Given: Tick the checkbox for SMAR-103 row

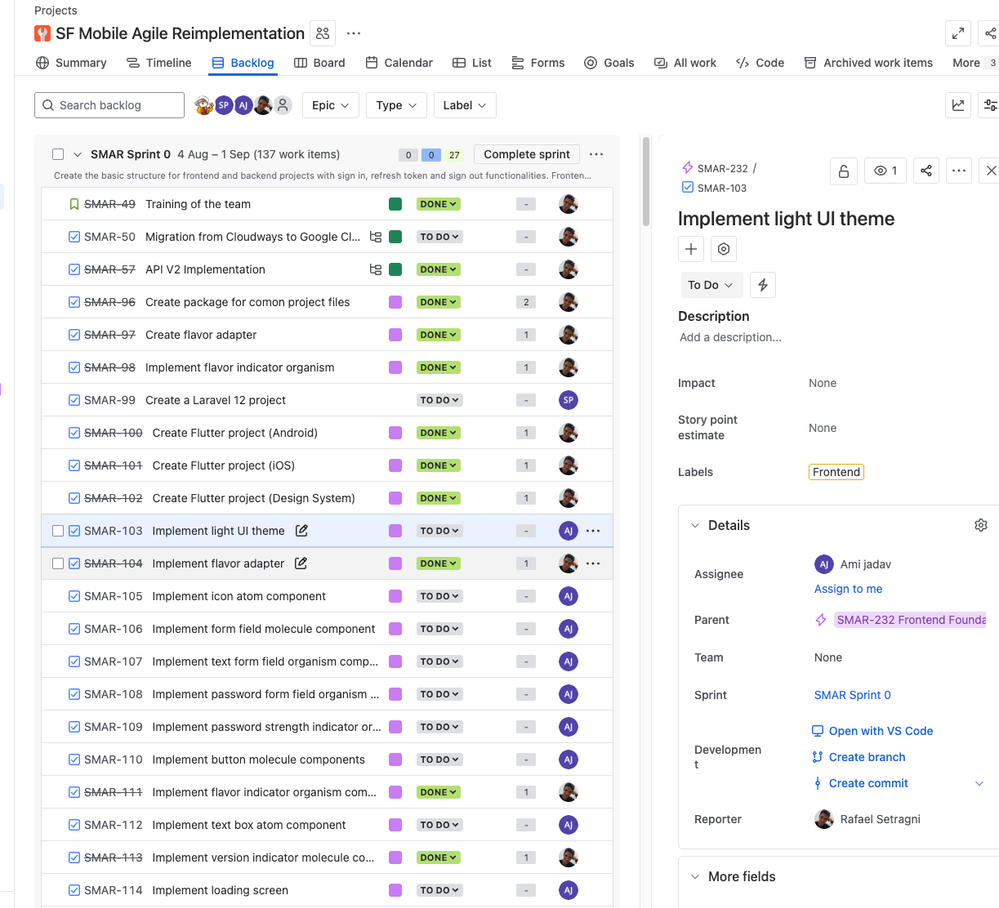Looking at the screenshot, I should (58, 531).
